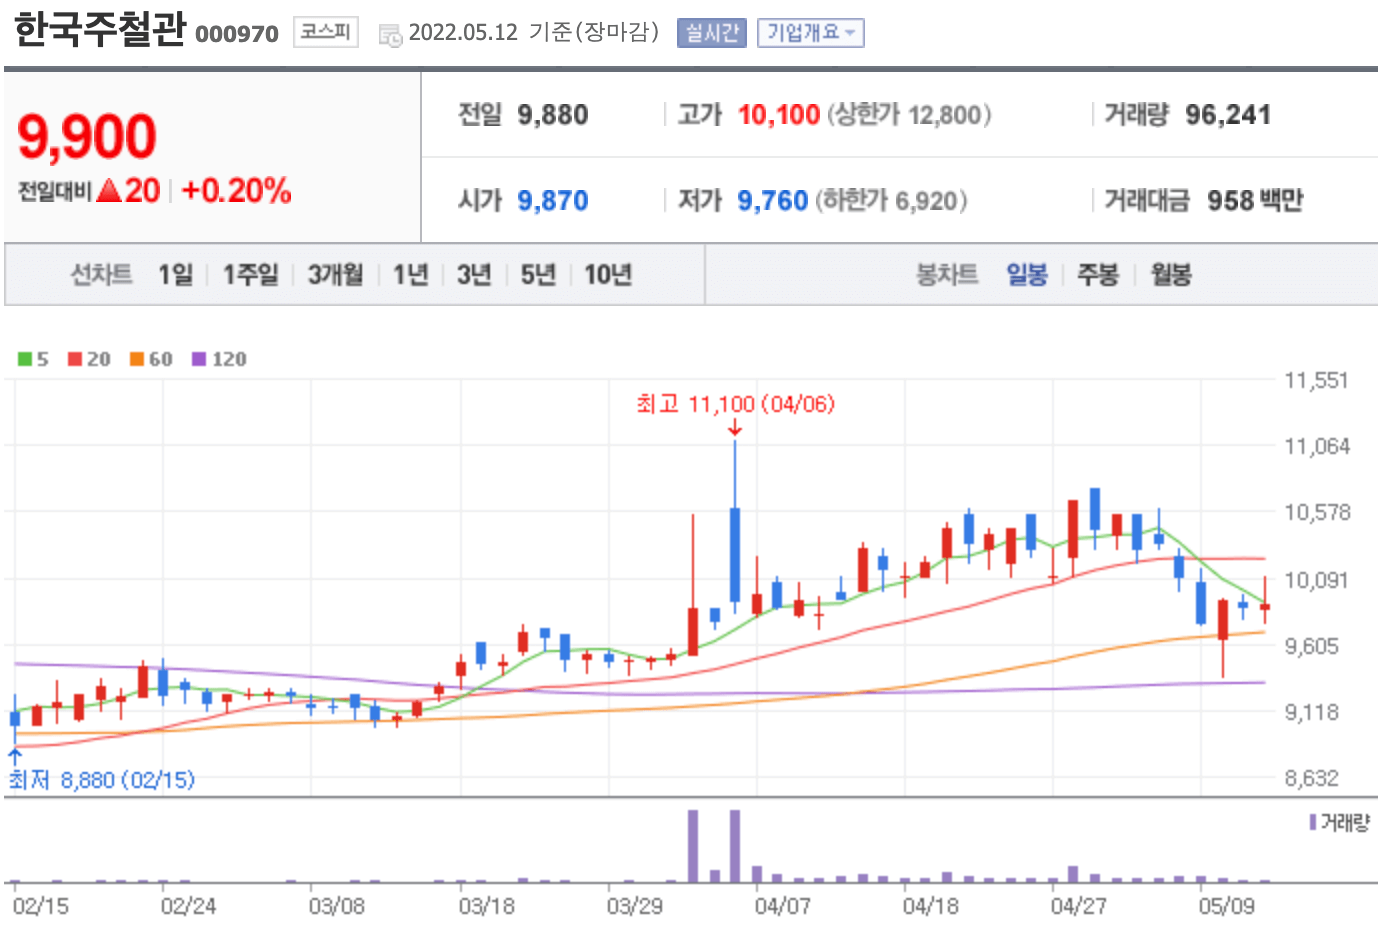Image resolution: width=1378 pixels, height=930 pixels.
Task: Click the date text 2022.05.12 기준(장마감)
Action: [x=534, y=33]
